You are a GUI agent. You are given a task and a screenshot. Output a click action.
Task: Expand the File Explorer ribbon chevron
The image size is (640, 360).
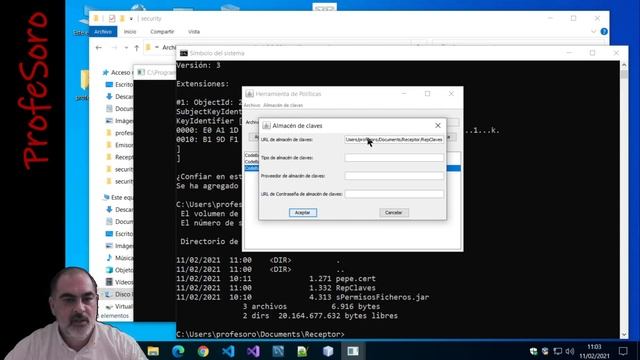[x=593, y=31]
